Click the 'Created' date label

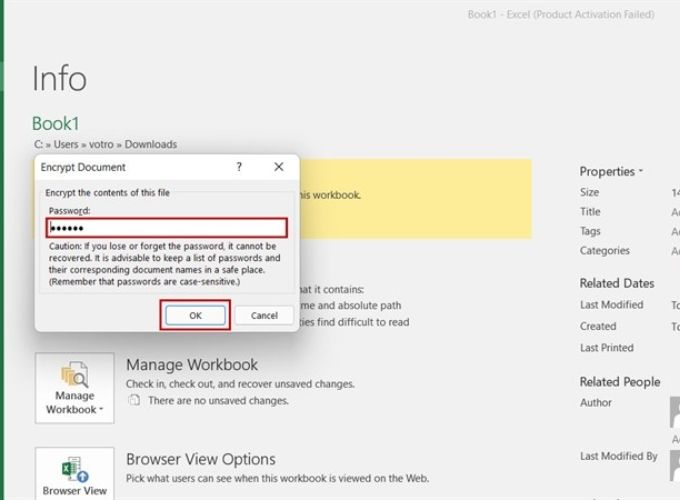[598, 326]
